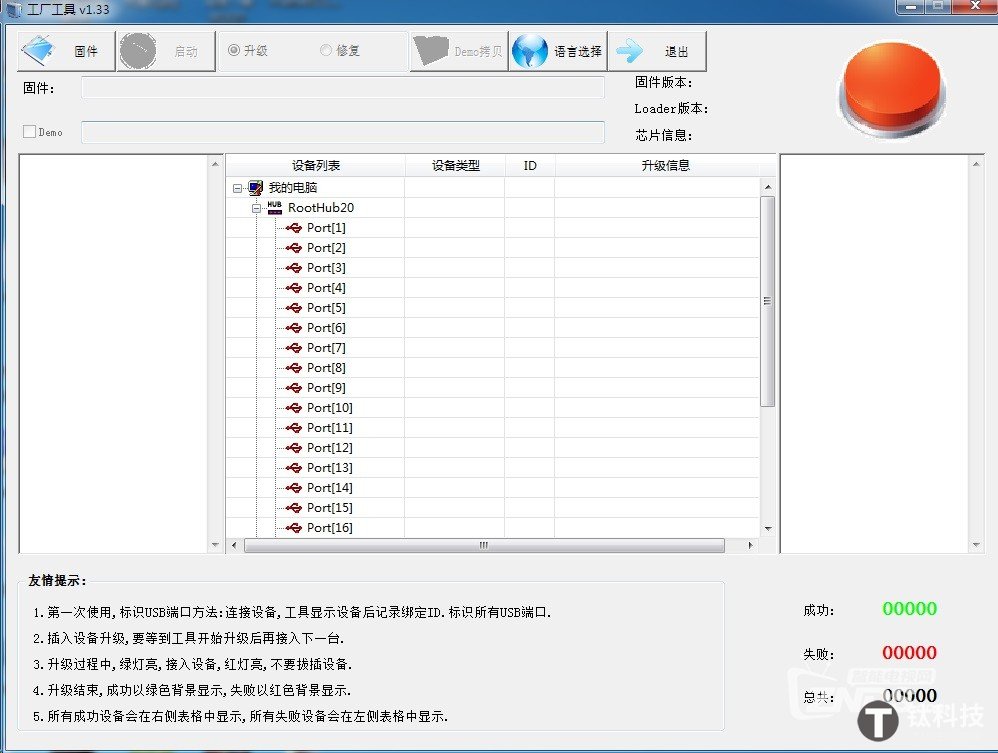The width and height of the screenshot is (998, 753).
Task: Click the 我的电脑 computer icon
Action: (x=256, y=188)
